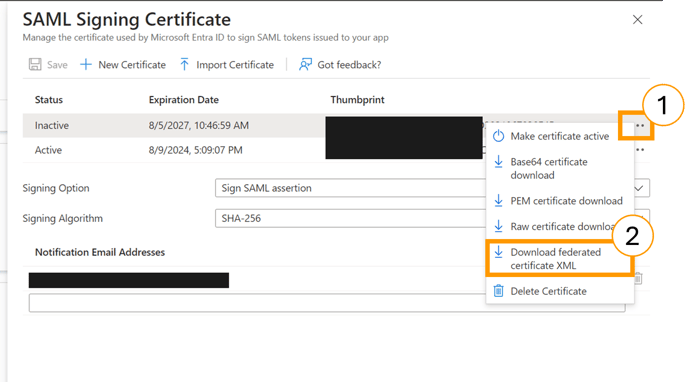Click the Import Certificate upload arrow icon
Image resolution: width=688 pixels, height=382 pixels.
coord(185,64)
